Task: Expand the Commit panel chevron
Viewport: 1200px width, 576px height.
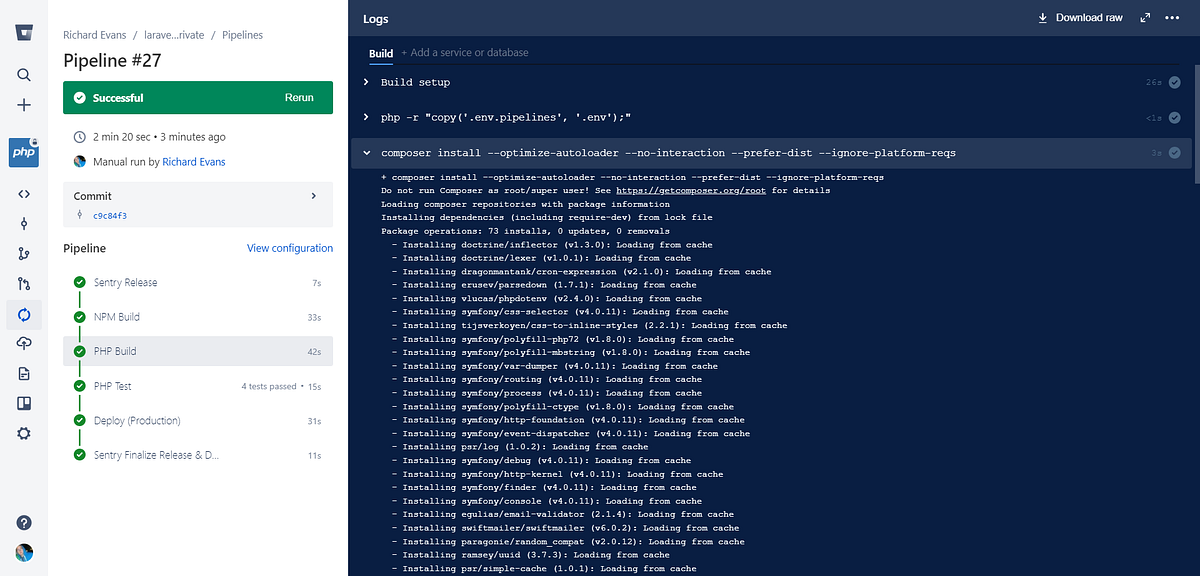Action: pos(313,196)
